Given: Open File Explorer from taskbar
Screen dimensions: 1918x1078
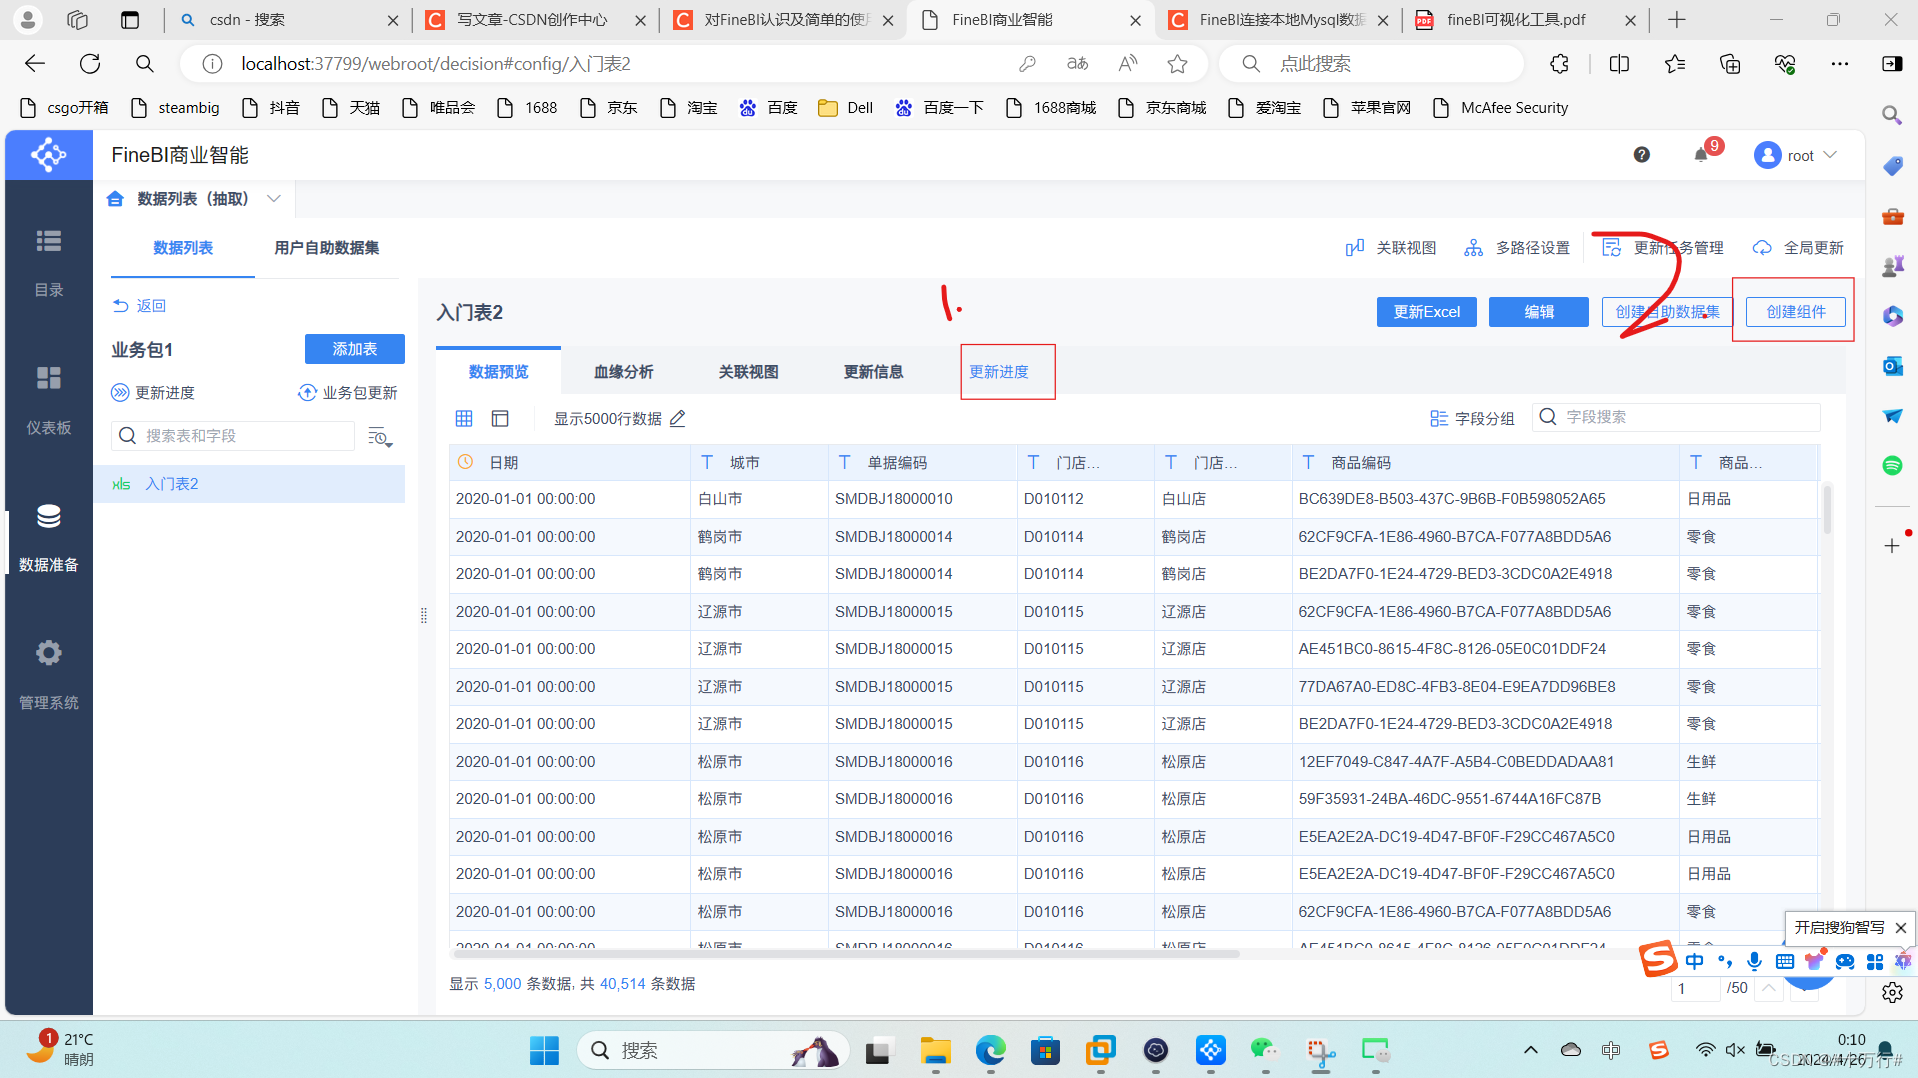Looking at the screenshot, I should 935,1051.
